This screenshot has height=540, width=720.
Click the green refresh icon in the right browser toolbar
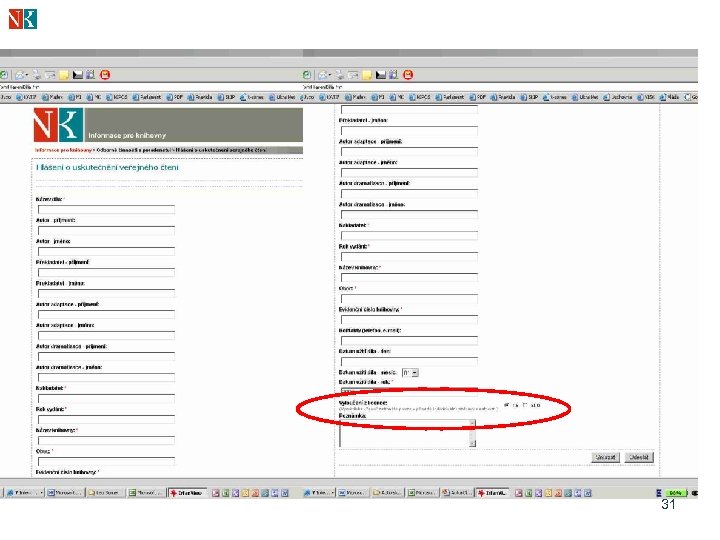(307, 75)
